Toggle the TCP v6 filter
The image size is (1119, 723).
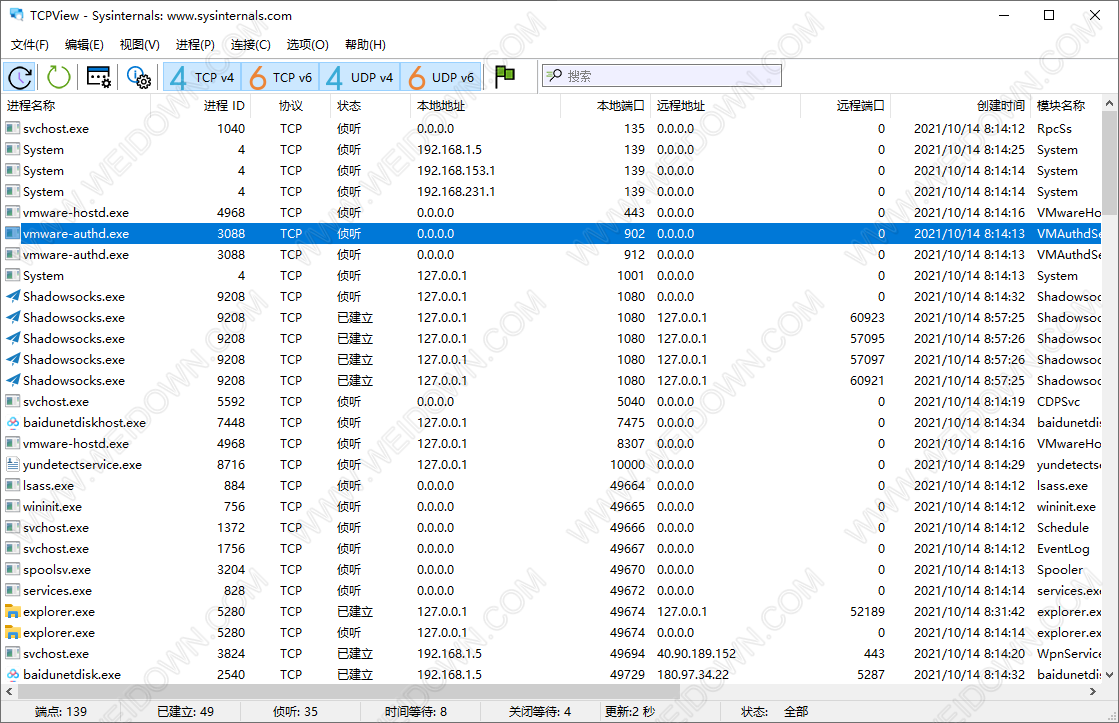point(281,77)
